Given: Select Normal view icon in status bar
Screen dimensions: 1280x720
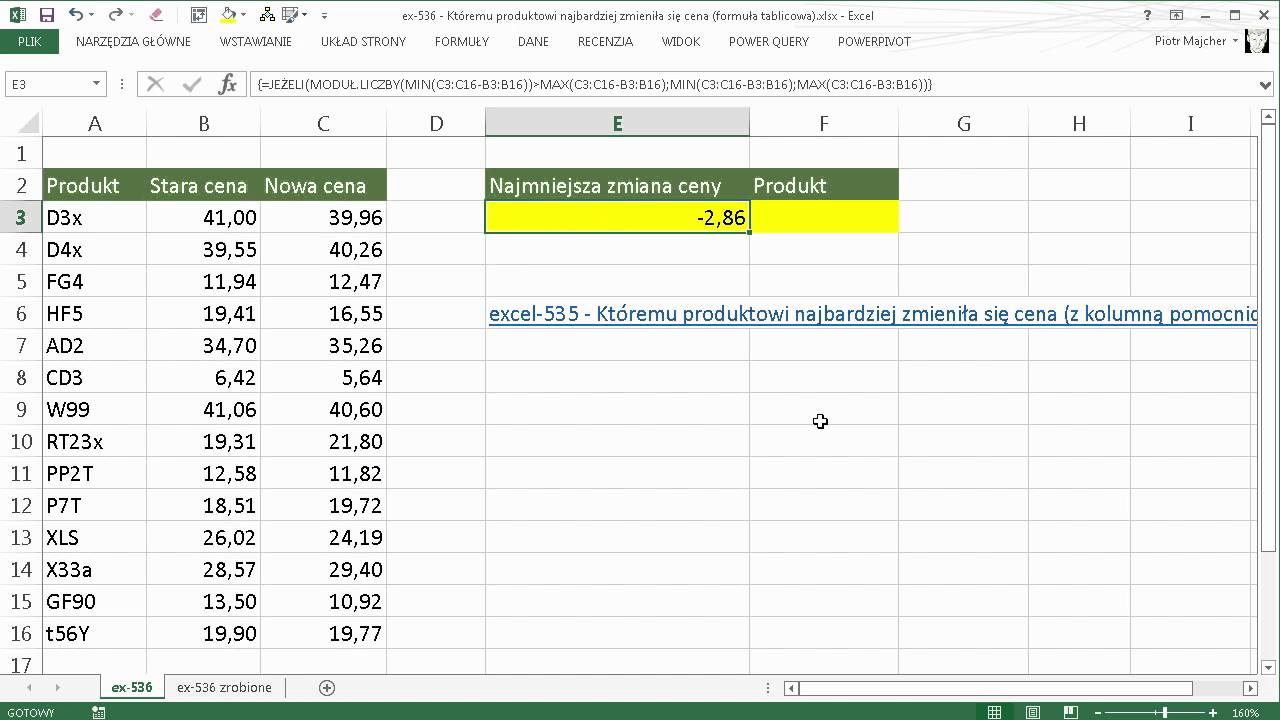Looking at the screenshot, I should pyautogui.click(x=994, y=712).
